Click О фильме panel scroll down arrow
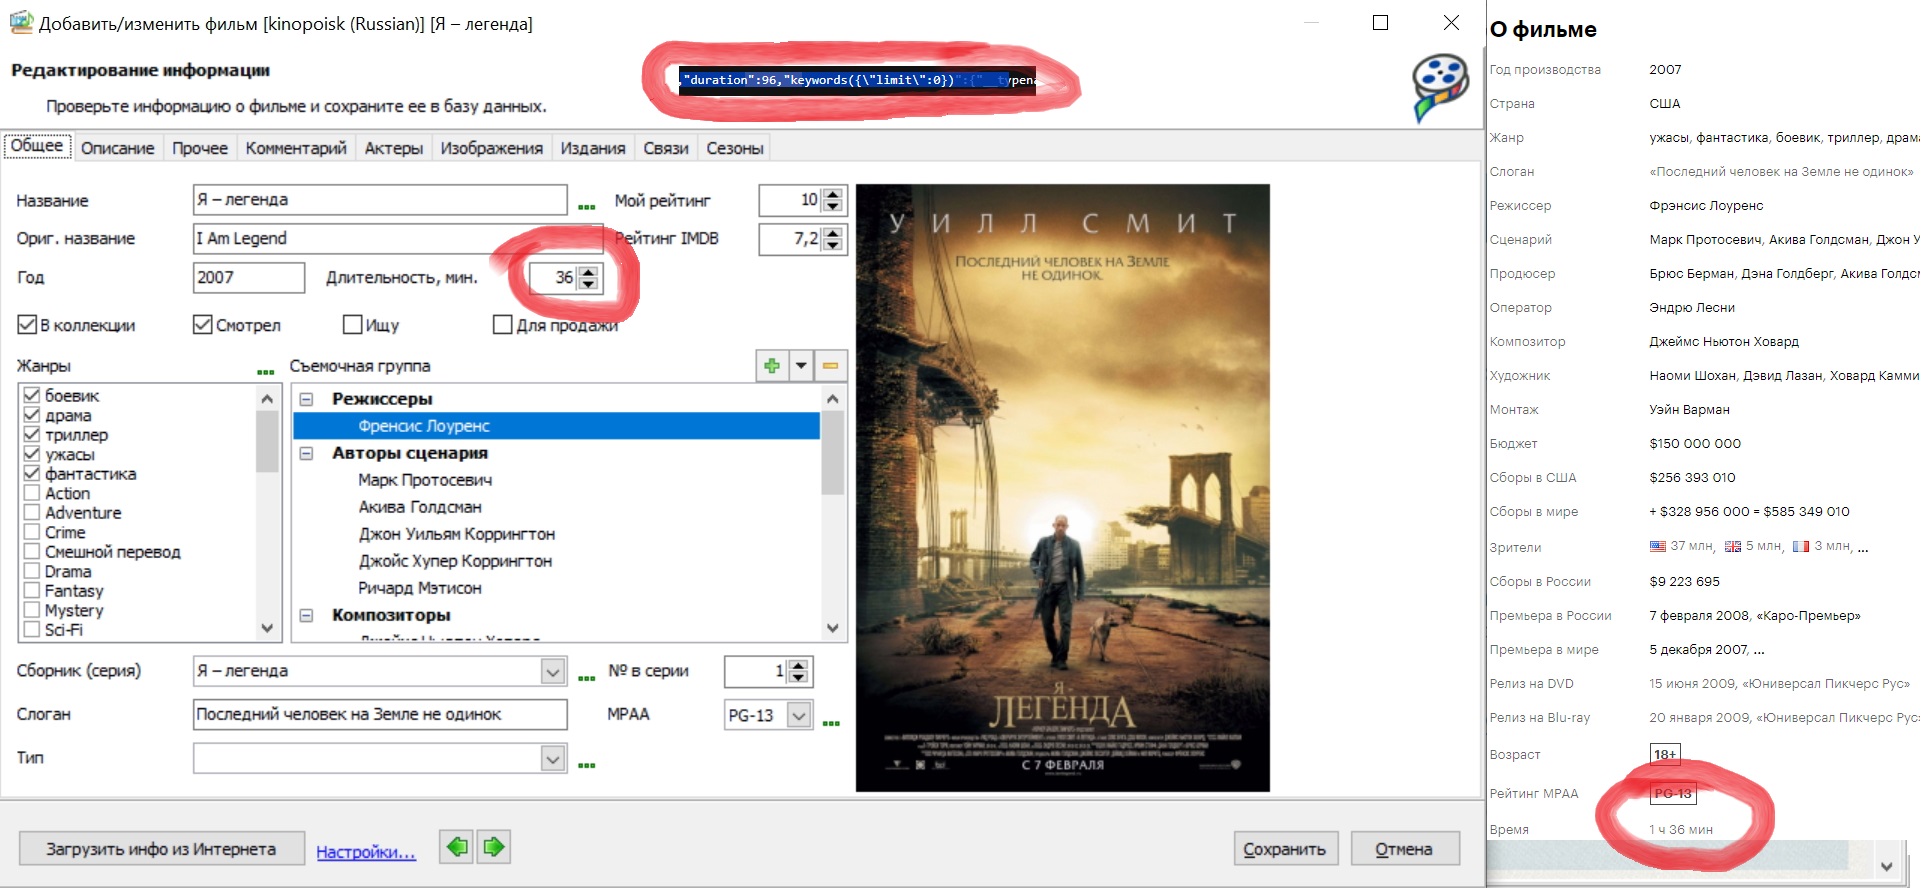This screenshot has height=888, width=1922. [1886, 866]
